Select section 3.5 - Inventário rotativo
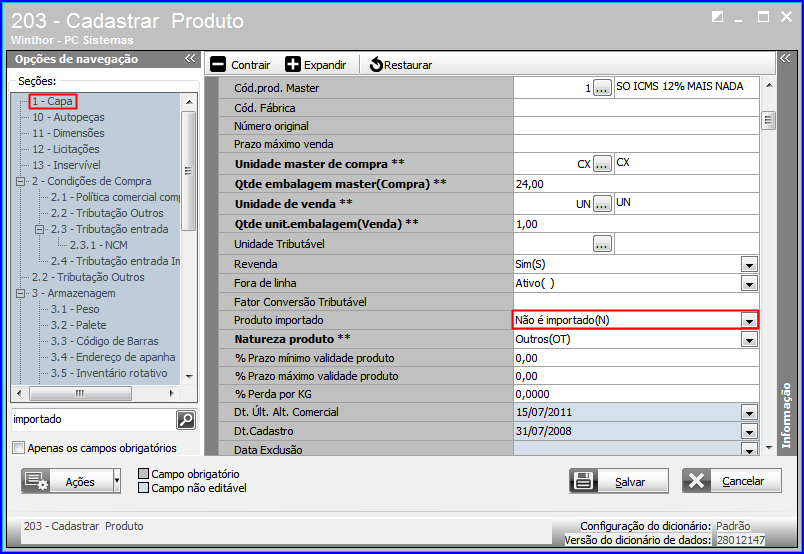This screenshot has width=804, height=554. click(x=109, y=373)
